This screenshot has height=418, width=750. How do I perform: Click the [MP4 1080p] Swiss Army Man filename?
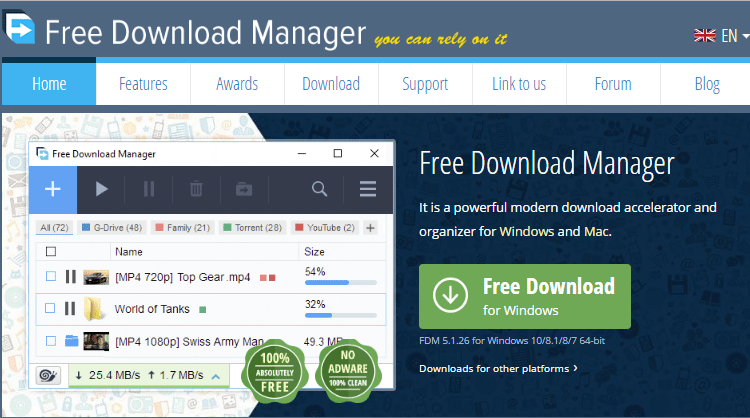pos(189,341)
